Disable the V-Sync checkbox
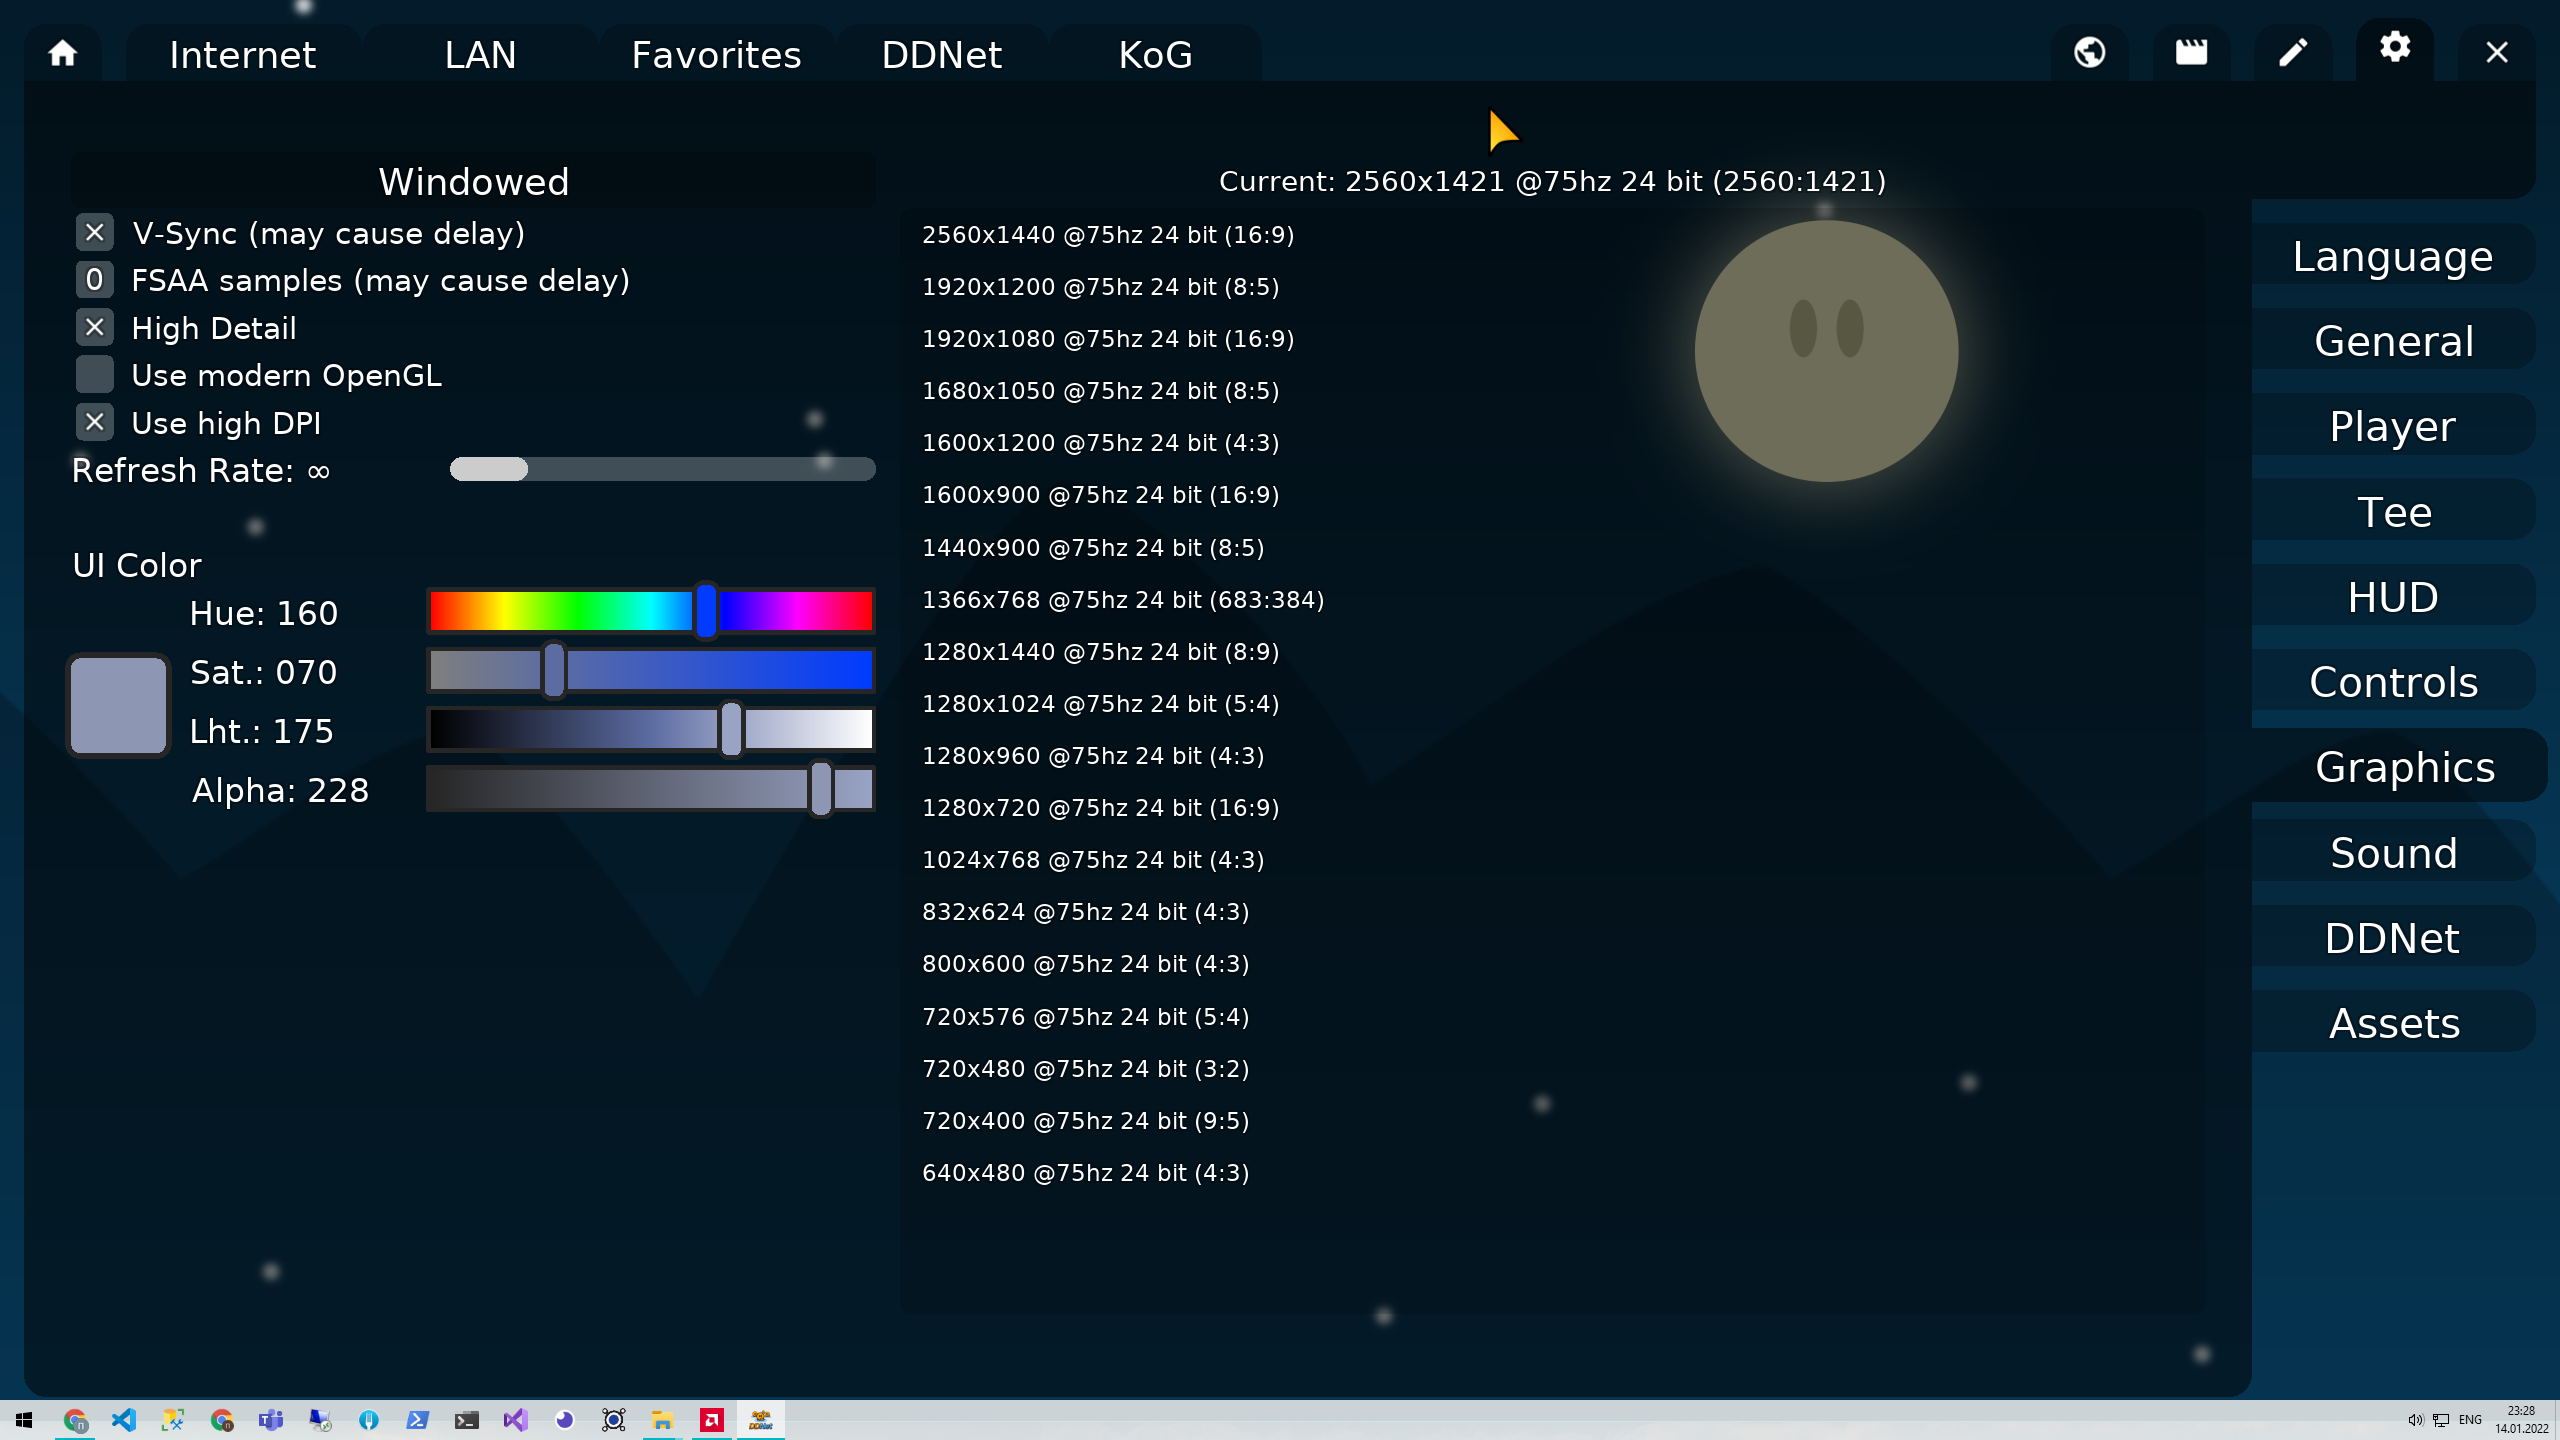 94,232
